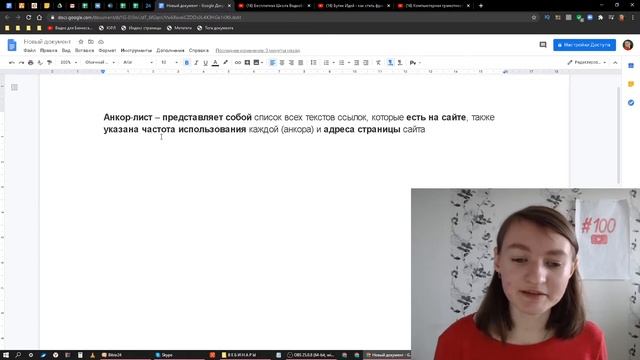Run the spell check tool

coord(40,62)
